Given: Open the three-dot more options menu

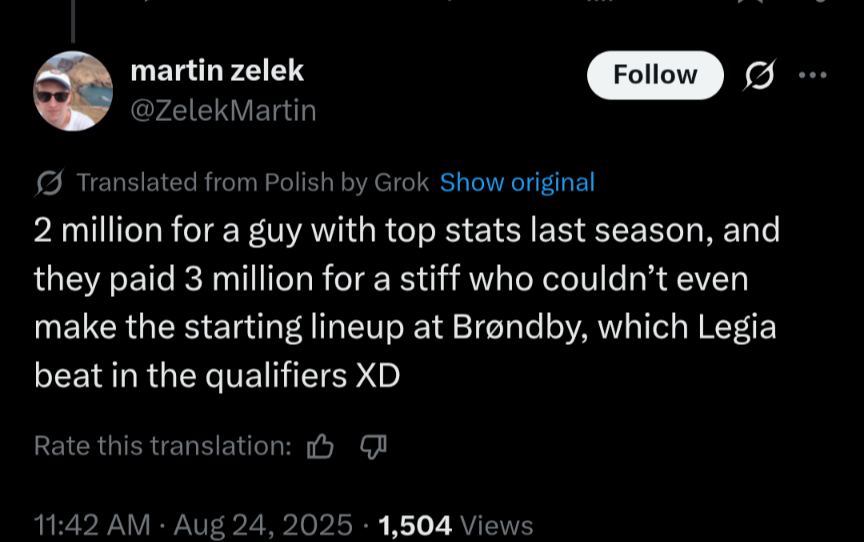Looking at the screenshot, I should click(x=813, y=75).
